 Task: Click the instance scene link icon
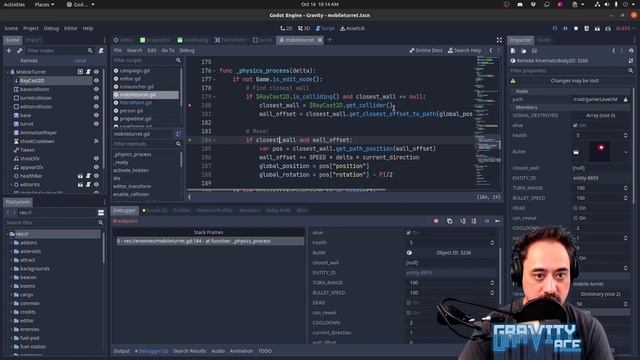tap(19, 51)
